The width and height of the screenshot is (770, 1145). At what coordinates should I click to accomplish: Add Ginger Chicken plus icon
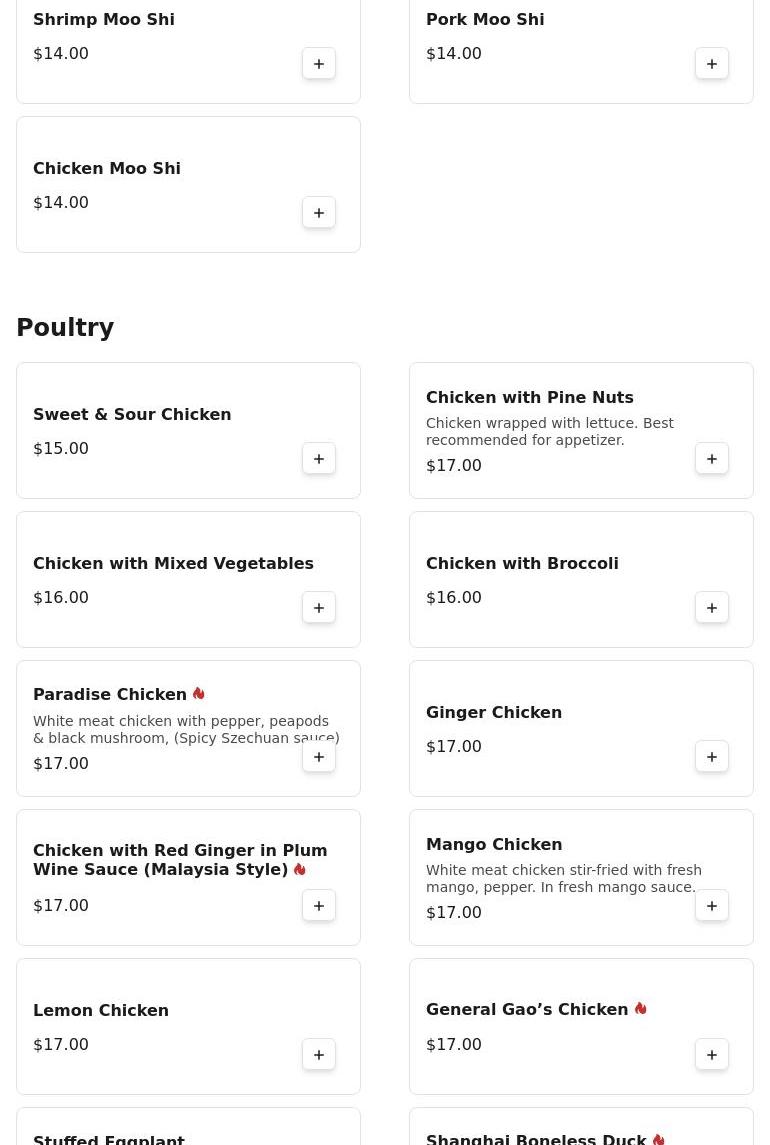point(712,757)
